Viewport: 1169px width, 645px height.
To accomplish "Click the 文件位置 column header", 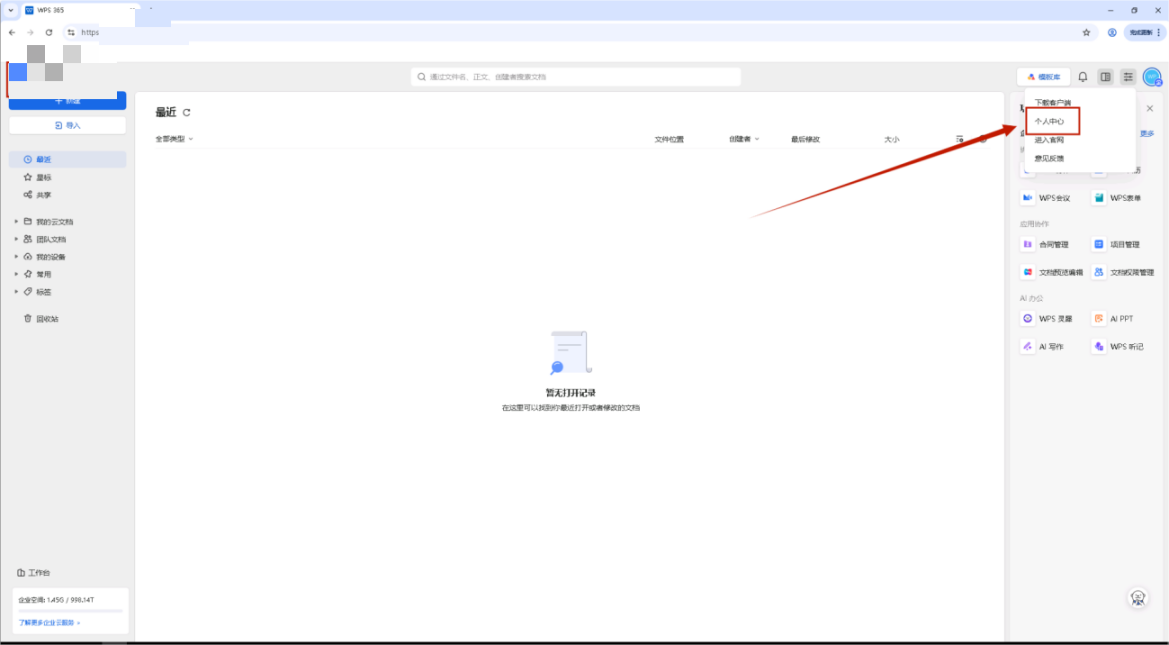I will (x=669, y=139).
